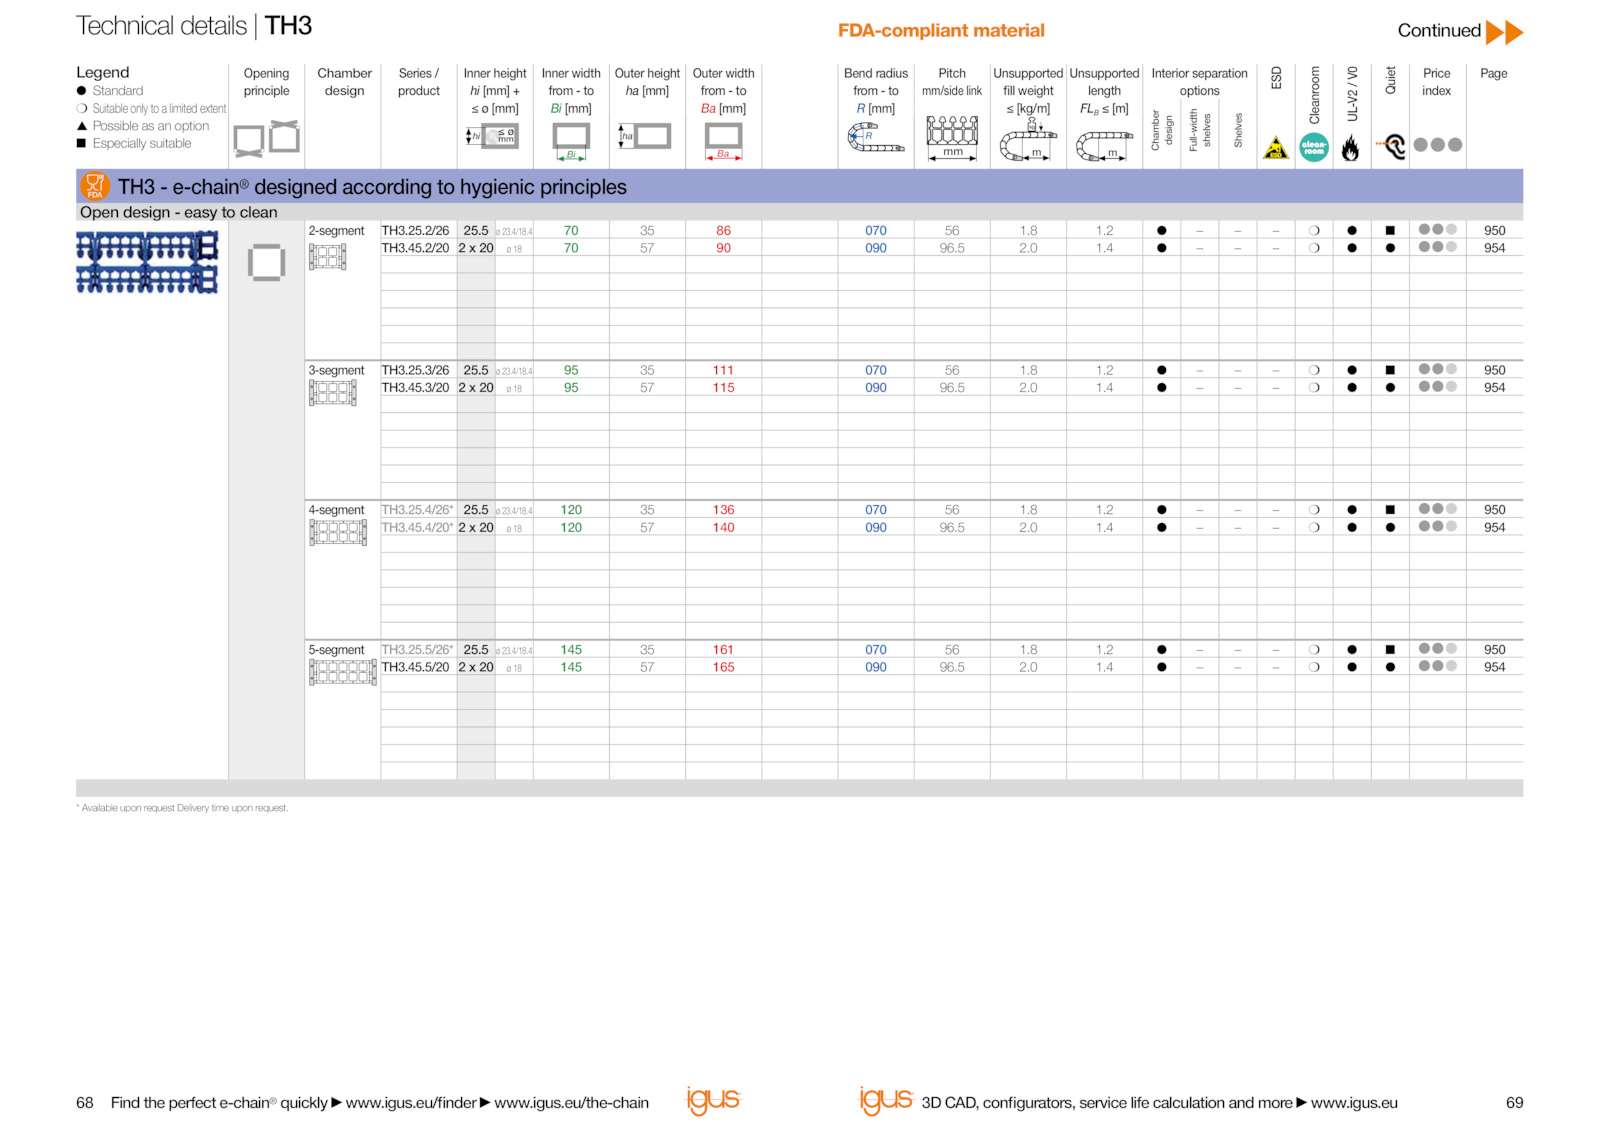This screenshot has height=1131, width=1600.
Task: Select the TH3.25.4/26* product row
Action: click(x=951, y=510)
